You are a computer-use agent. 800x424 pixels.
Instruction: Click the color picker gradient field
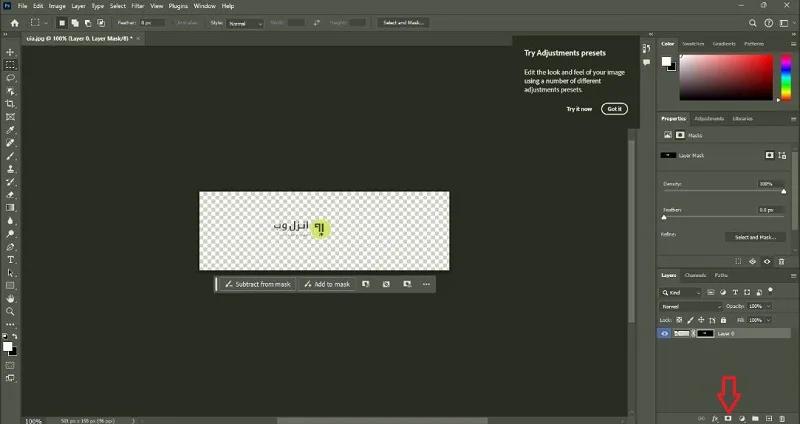pyautogui.click(x=726, y=77)
